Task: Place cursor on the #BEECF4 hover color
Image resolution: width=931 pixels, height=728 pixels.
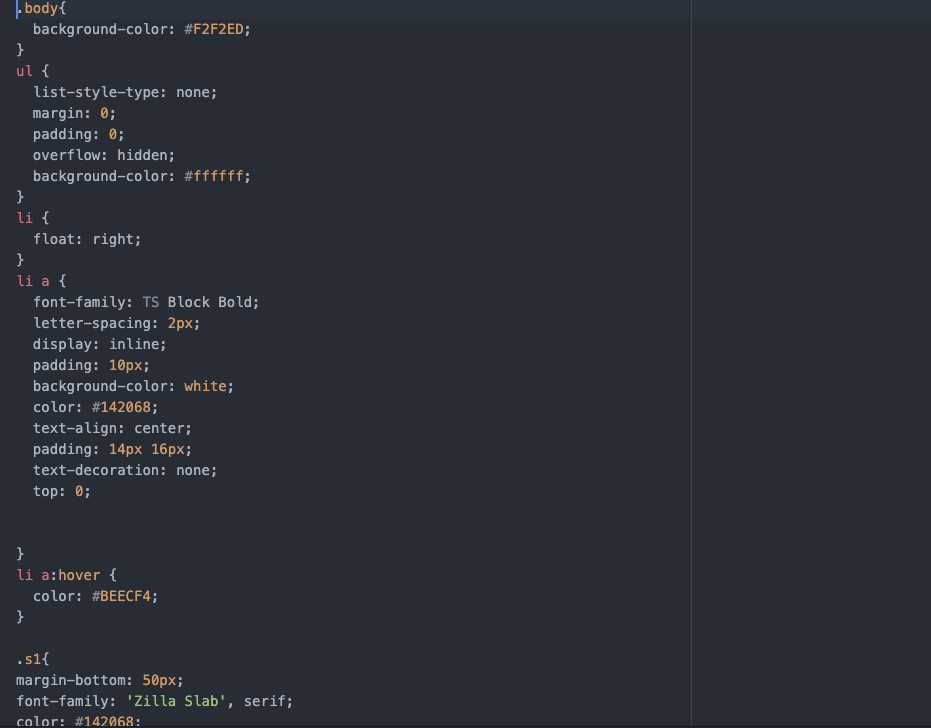Action: click(121, 596)
